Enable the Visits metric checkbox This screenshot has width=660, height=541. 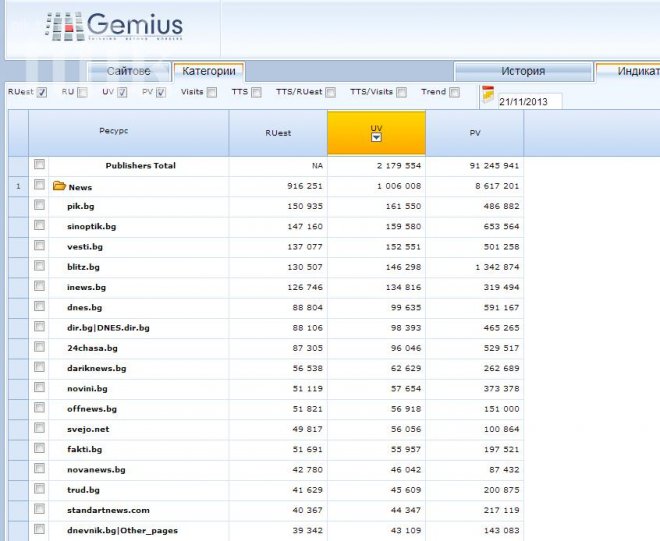click(x=212, y=93)
